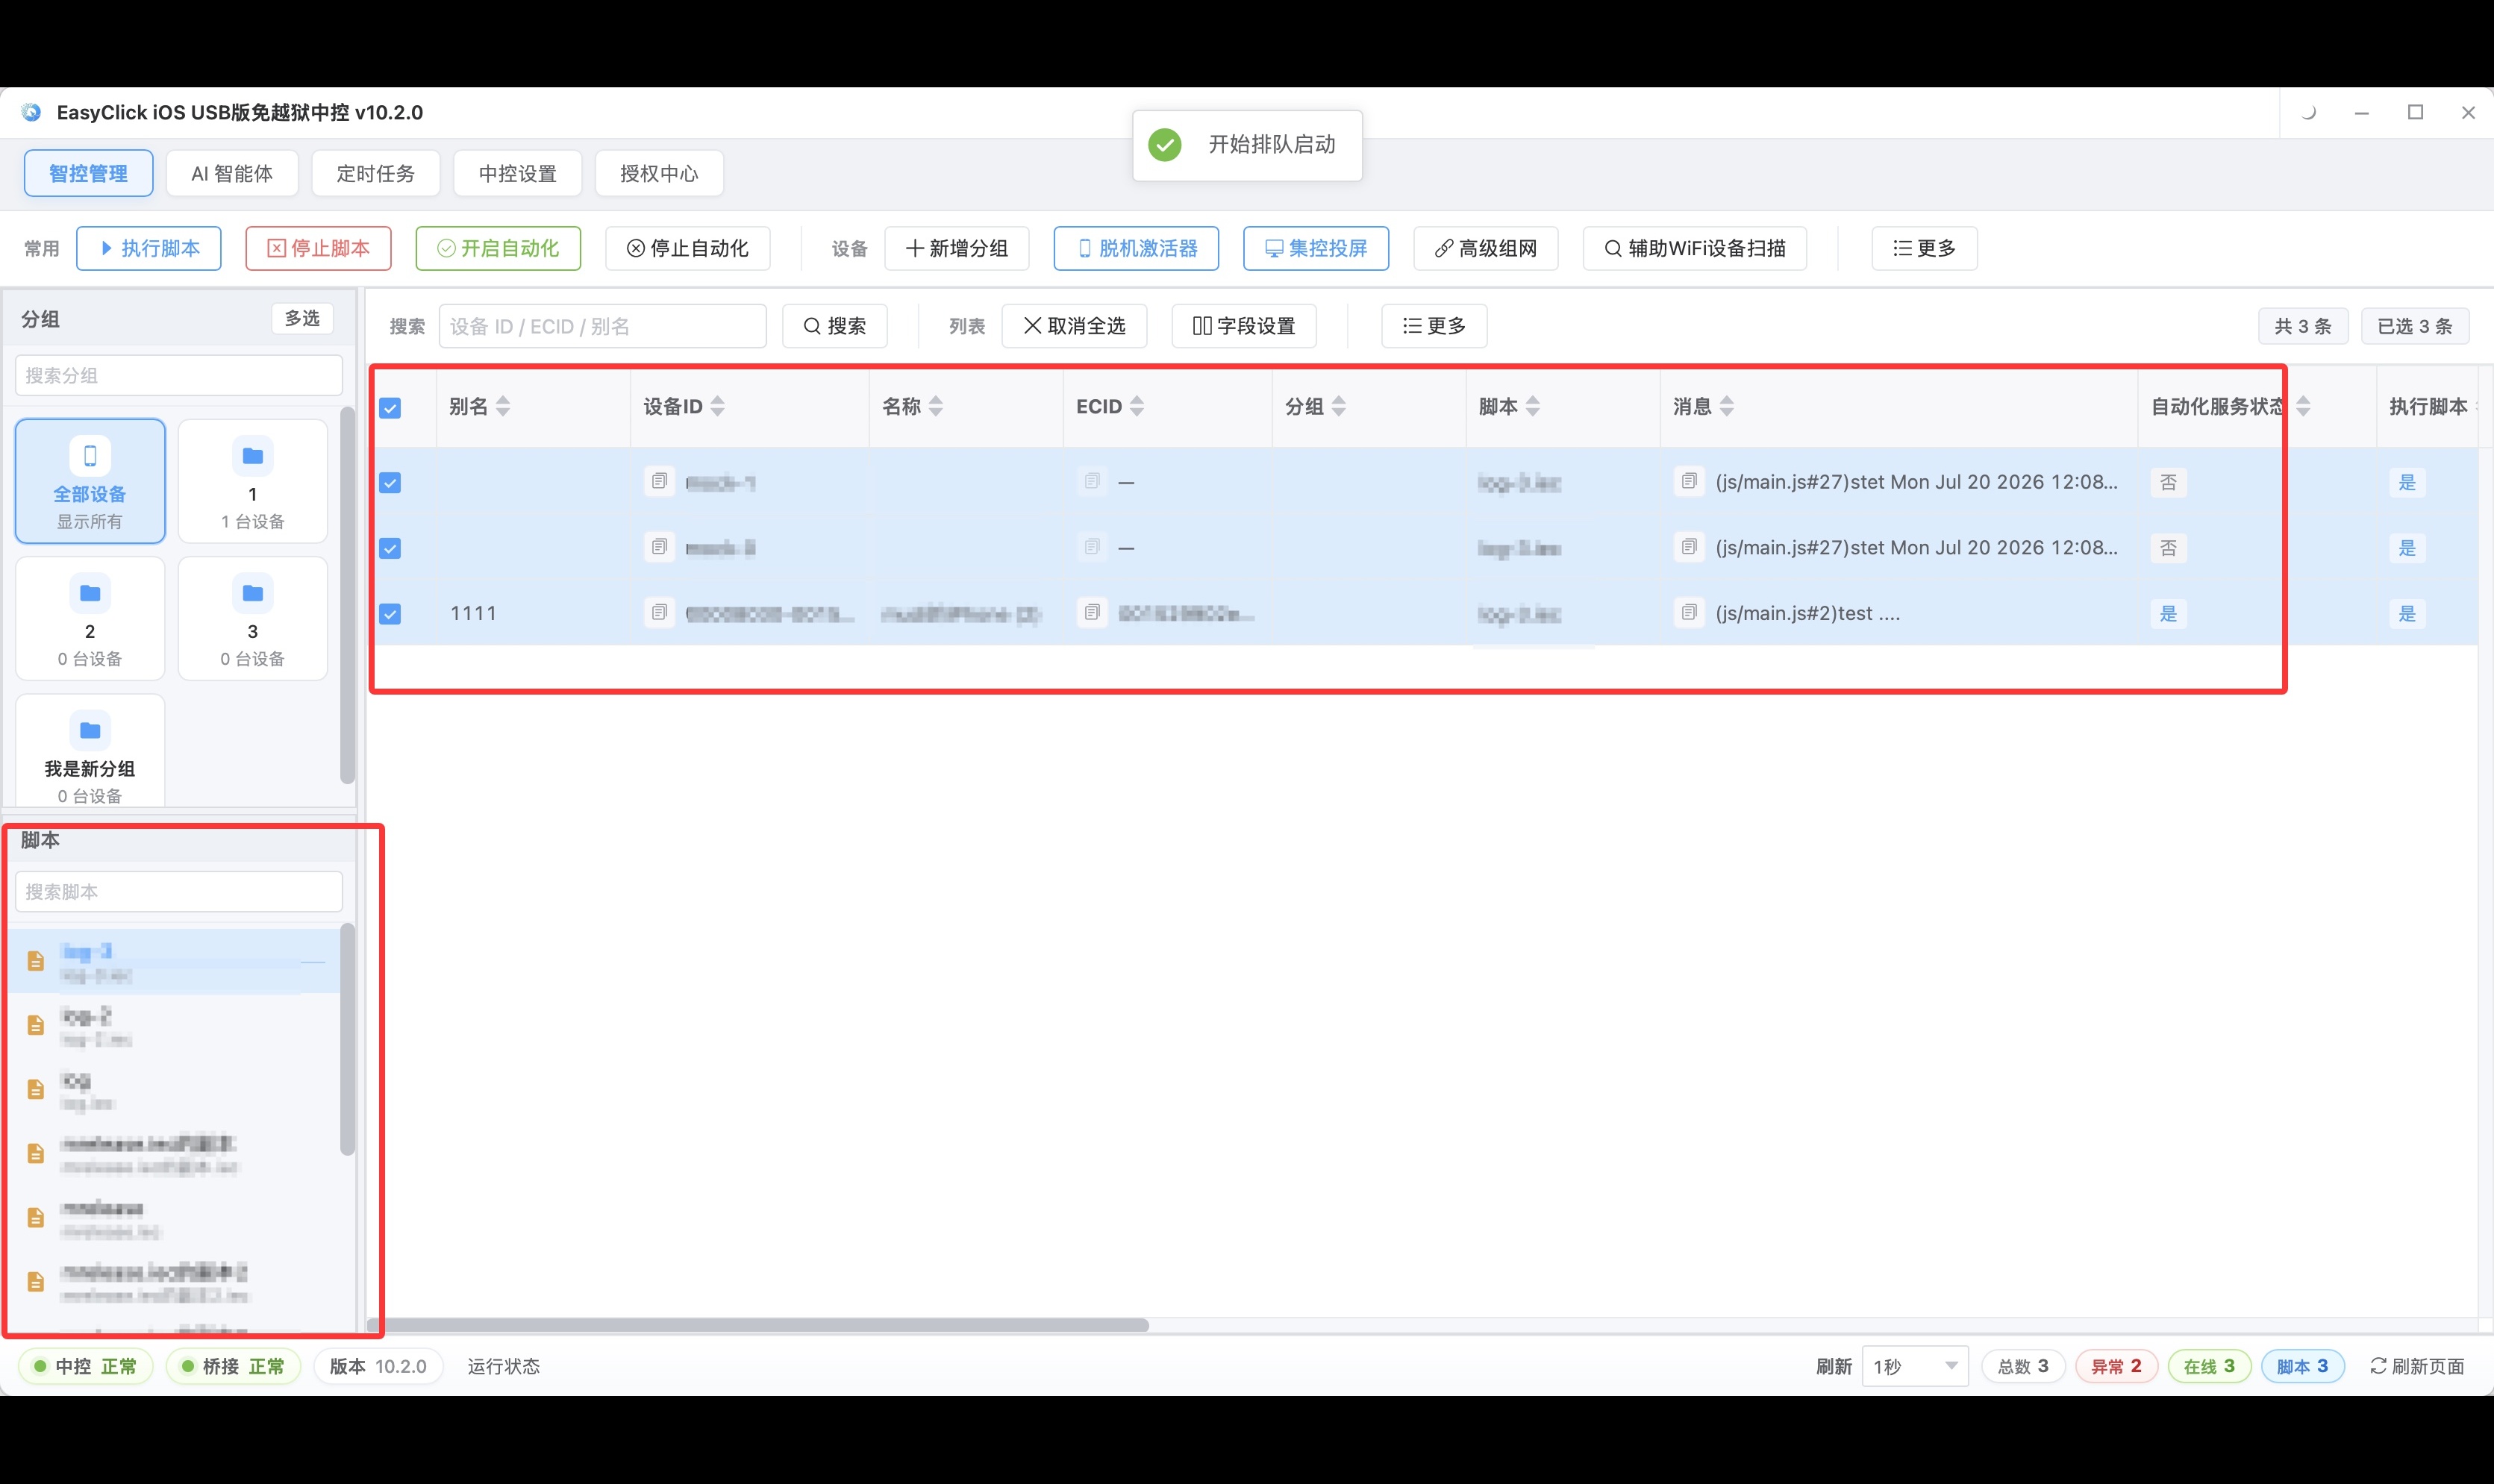This screenshot has width=2494, height=1484.
Task: Copy device ID icon in the 1111 row
Action: click(659, 612)
